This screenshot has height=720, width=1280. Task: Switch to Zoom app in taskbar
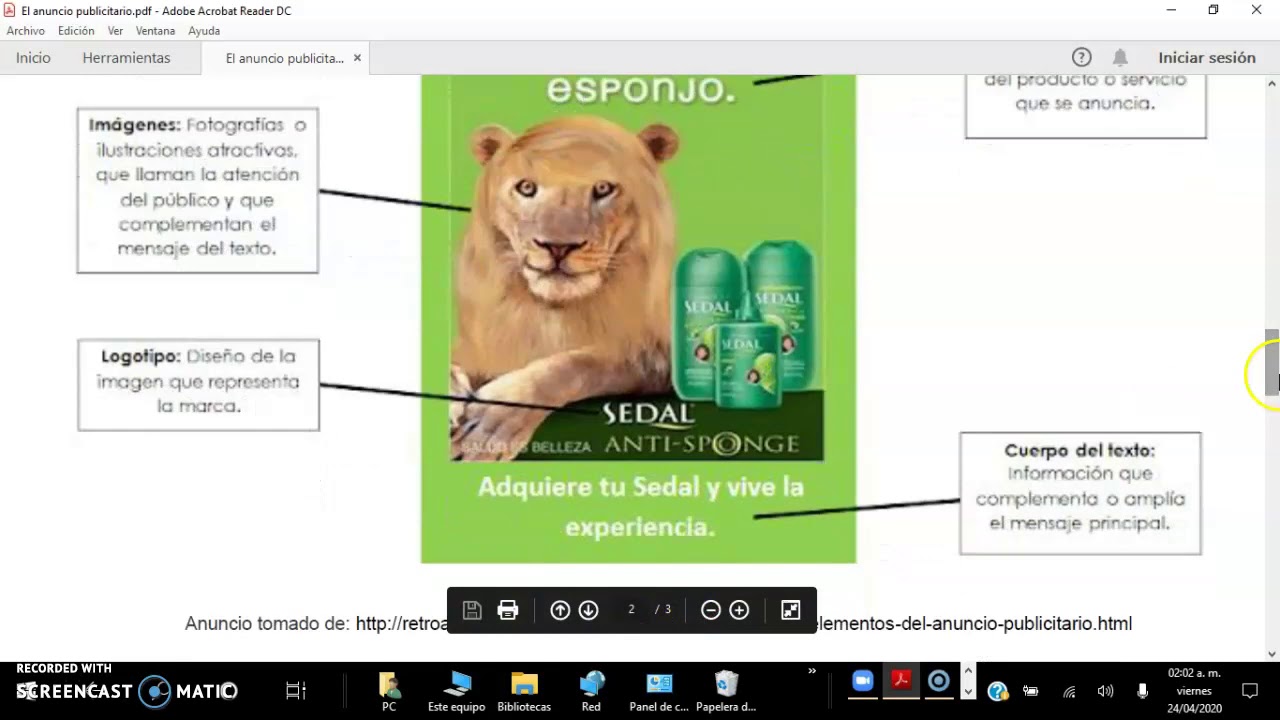[862, 682]
